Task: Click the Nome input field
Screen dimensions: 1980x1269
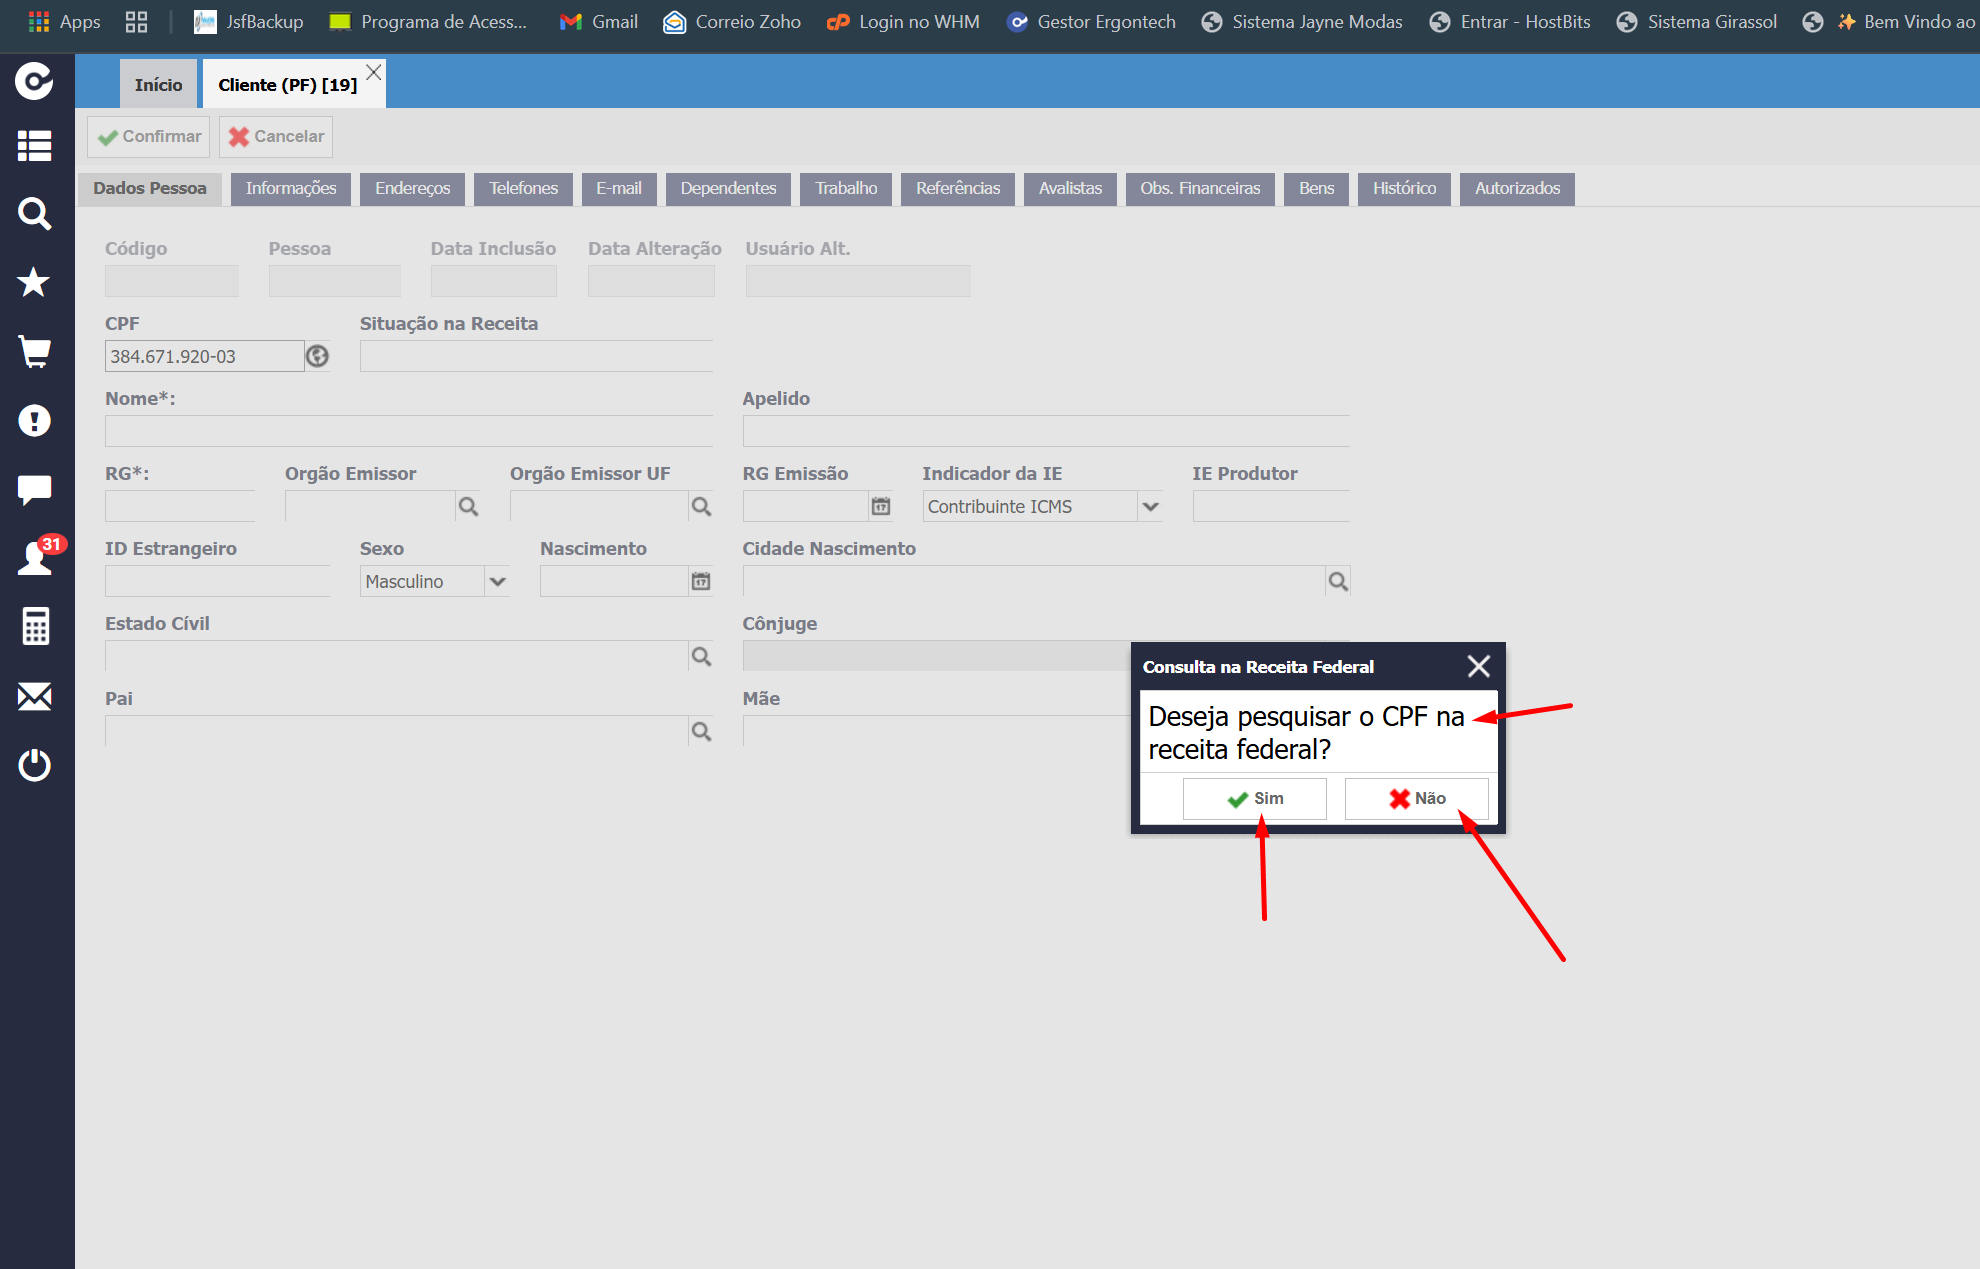Action: pos(409,431)
